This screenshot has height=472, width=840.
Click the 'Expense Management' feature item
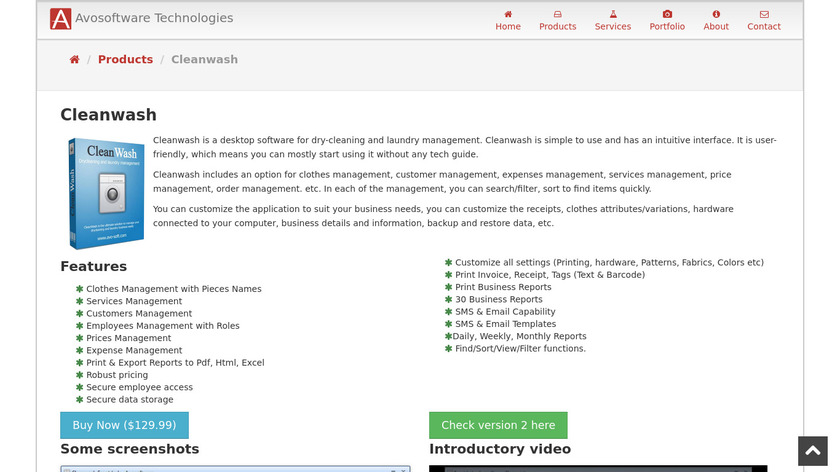(134, 350)
